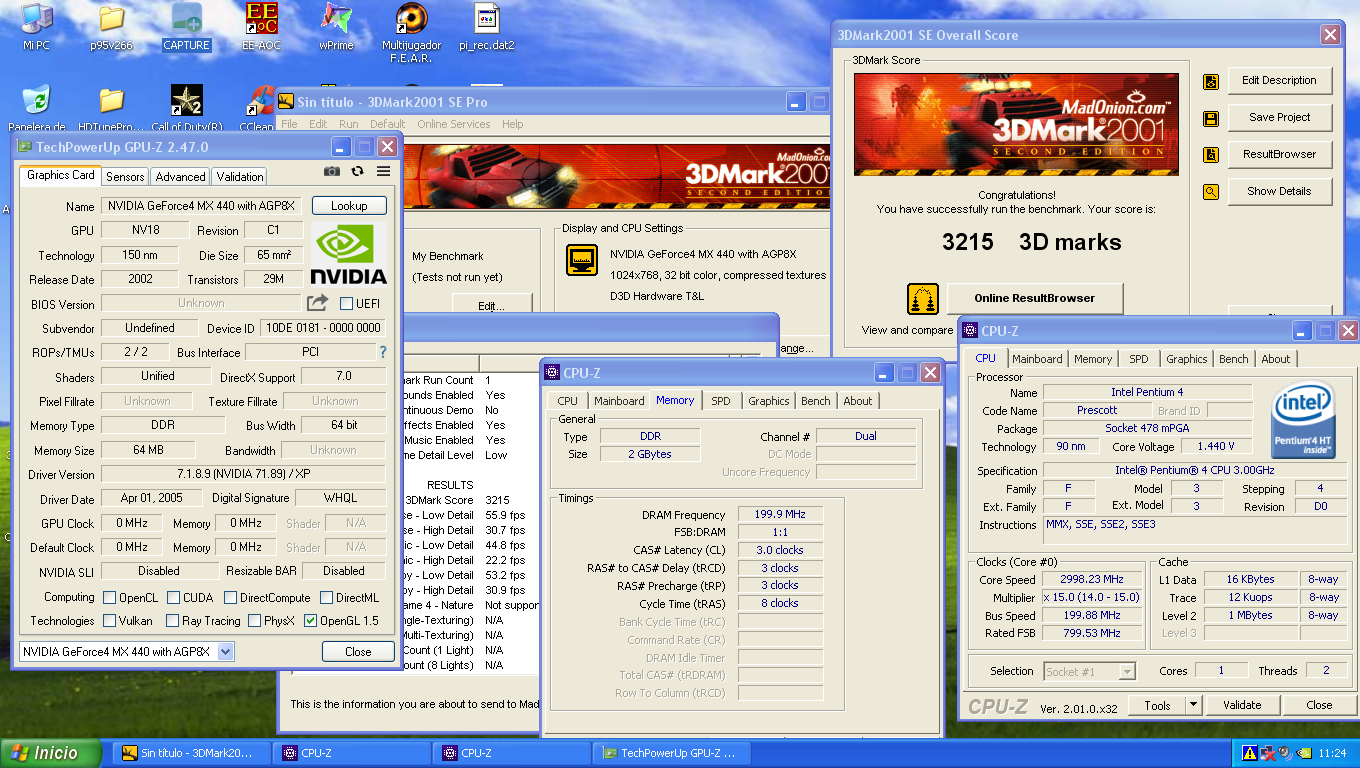Open the Bench tab in right CPU-Z window
Image resolution: width=1360 pixels, height=768 pixels.
(1233, 359)
